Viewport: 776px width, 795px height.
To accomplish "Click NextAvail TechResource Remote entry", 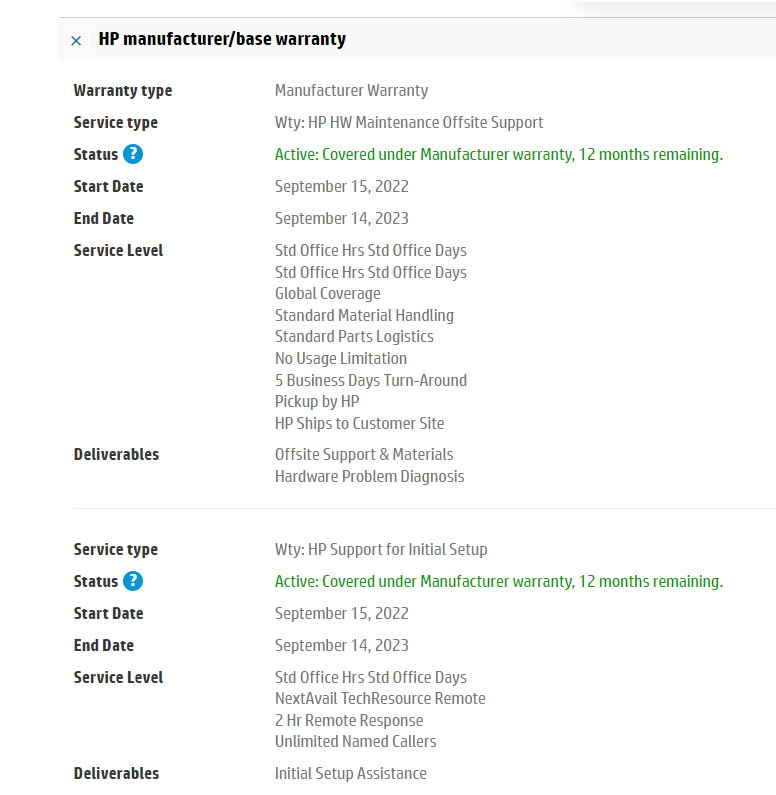I will point(380,698).
